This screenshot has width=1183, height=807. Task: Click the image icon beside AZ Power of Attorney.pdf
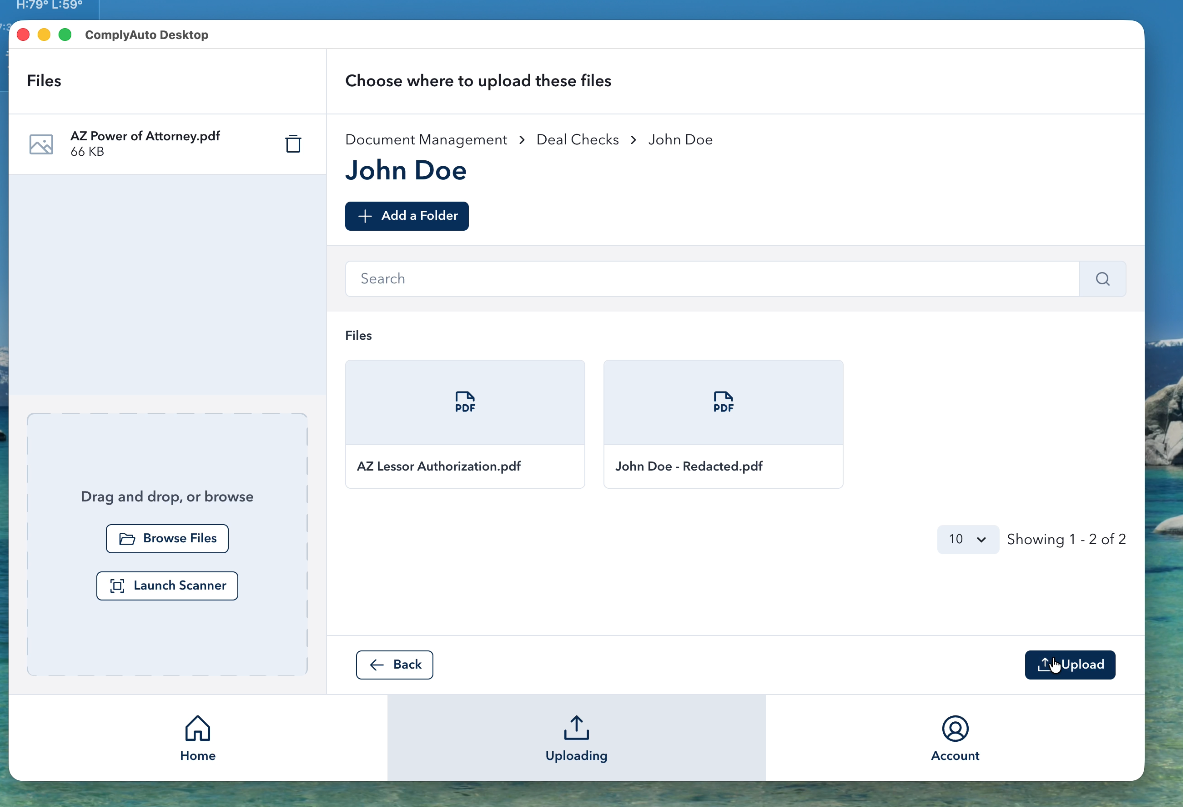[41, 144]
